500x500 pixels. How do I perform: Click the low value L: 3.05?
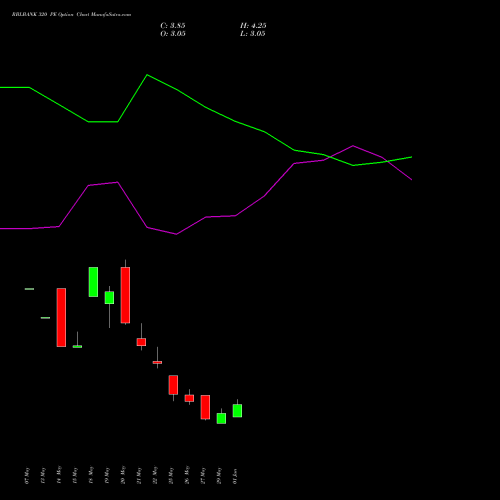[x=253, y=34]
